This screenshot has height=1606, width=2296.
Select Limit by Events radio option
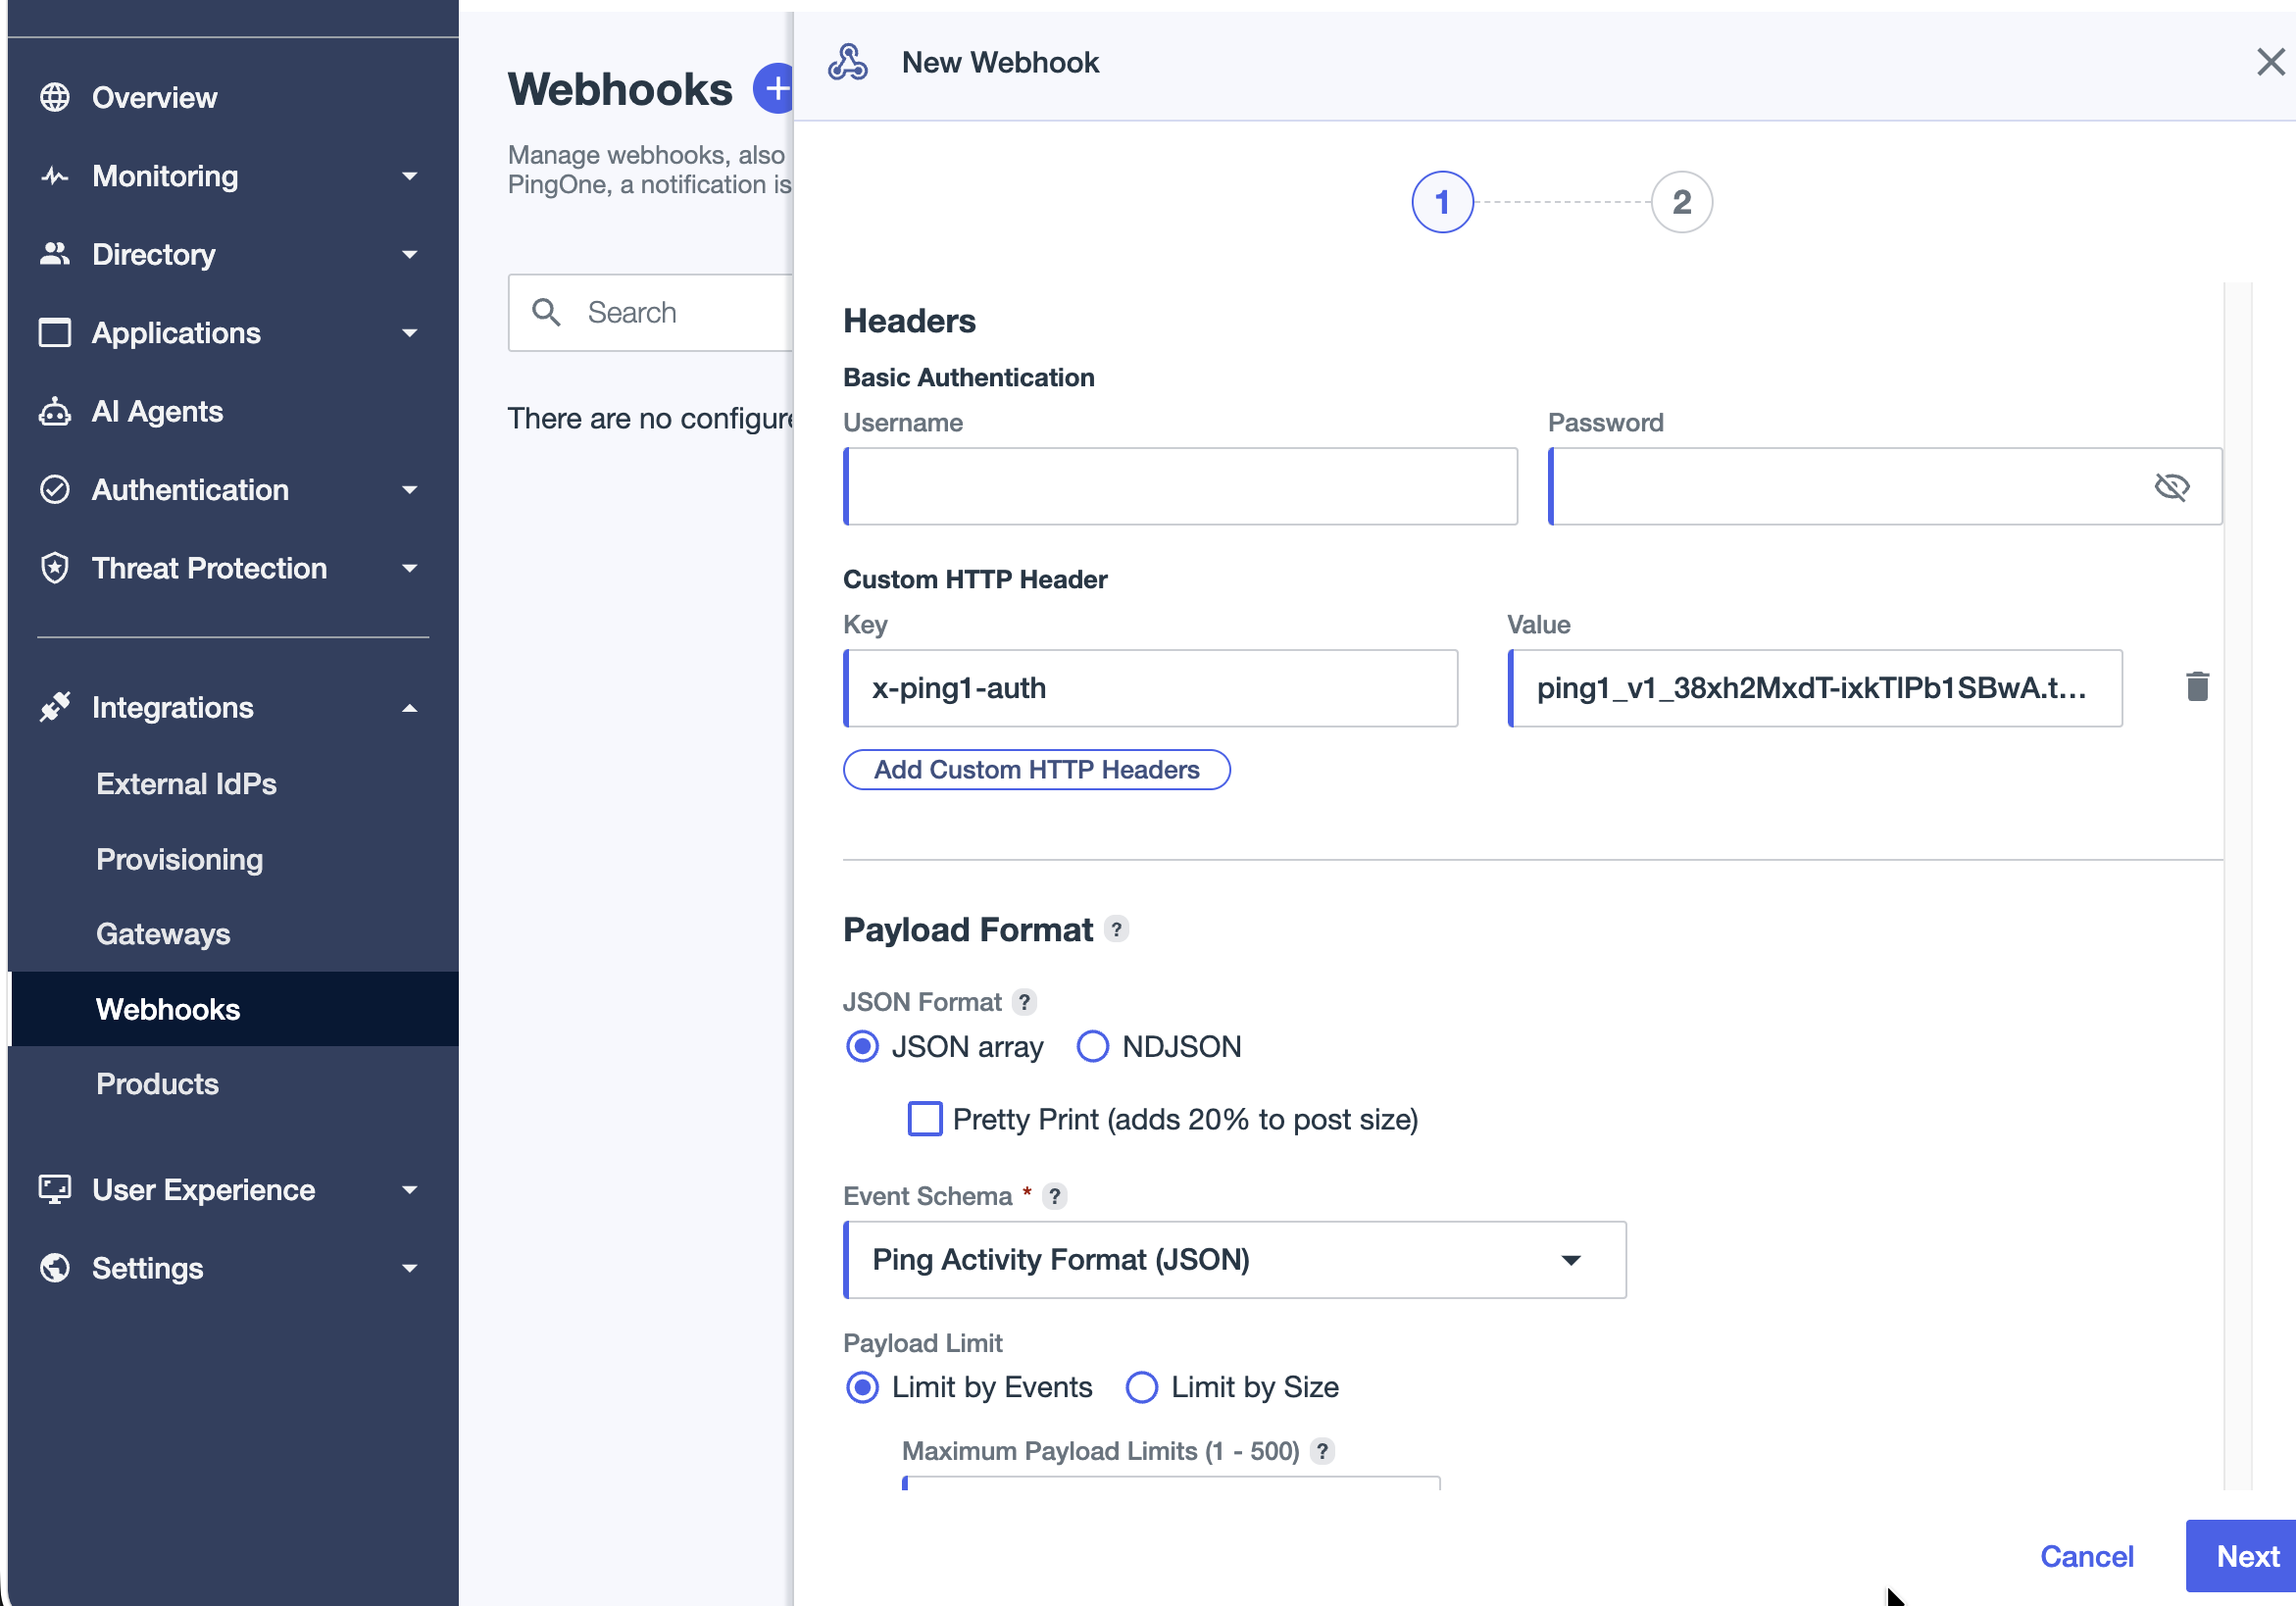coord(862,1387)
